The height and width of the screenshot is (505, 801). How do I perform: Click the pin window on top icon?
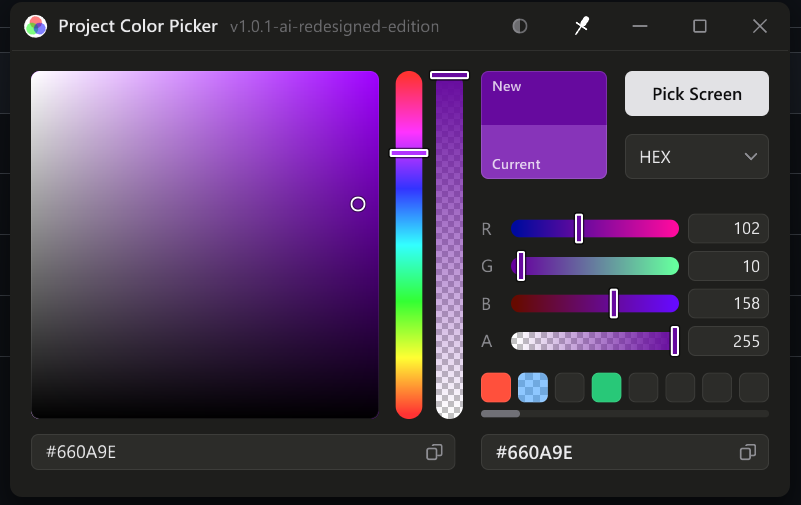pos(581,26)
